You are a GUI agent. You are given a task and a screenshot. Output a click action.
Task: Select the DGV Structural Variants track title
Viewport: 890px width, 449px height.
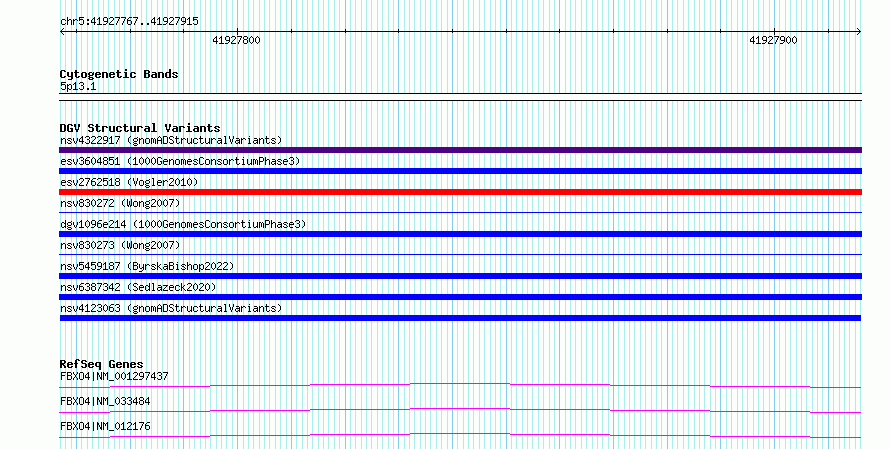coord(140,128)
